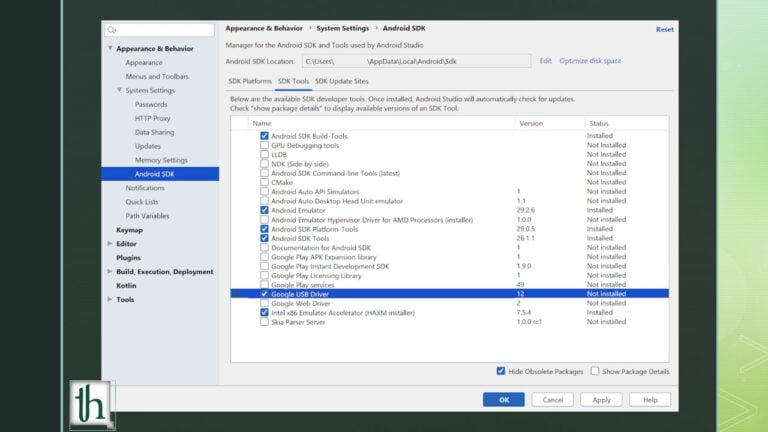
Task: Select Passwords under System Settings
Action: 151,104
